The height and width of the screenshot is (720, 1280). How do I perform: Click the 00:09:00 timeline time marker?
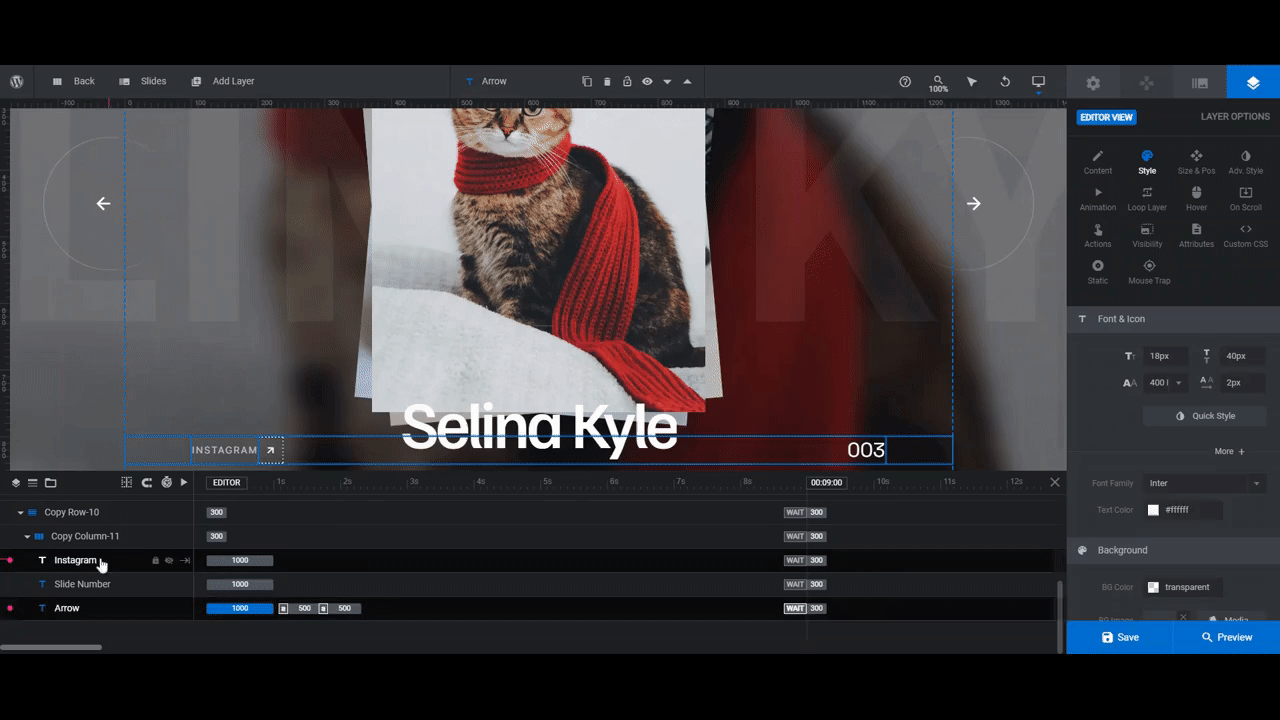pyautogui.click(x=826, y=482)
